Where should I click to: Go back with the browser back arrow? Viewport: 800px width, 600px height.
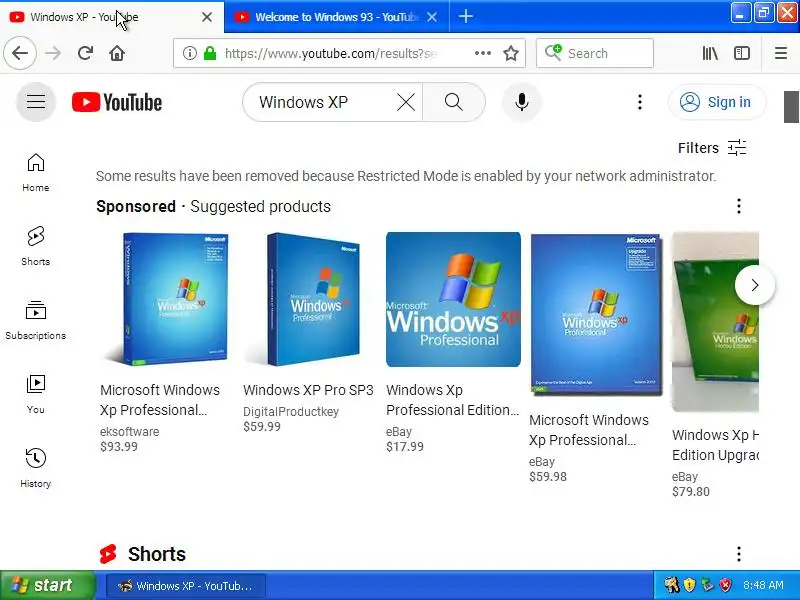[x=20, y=53]
